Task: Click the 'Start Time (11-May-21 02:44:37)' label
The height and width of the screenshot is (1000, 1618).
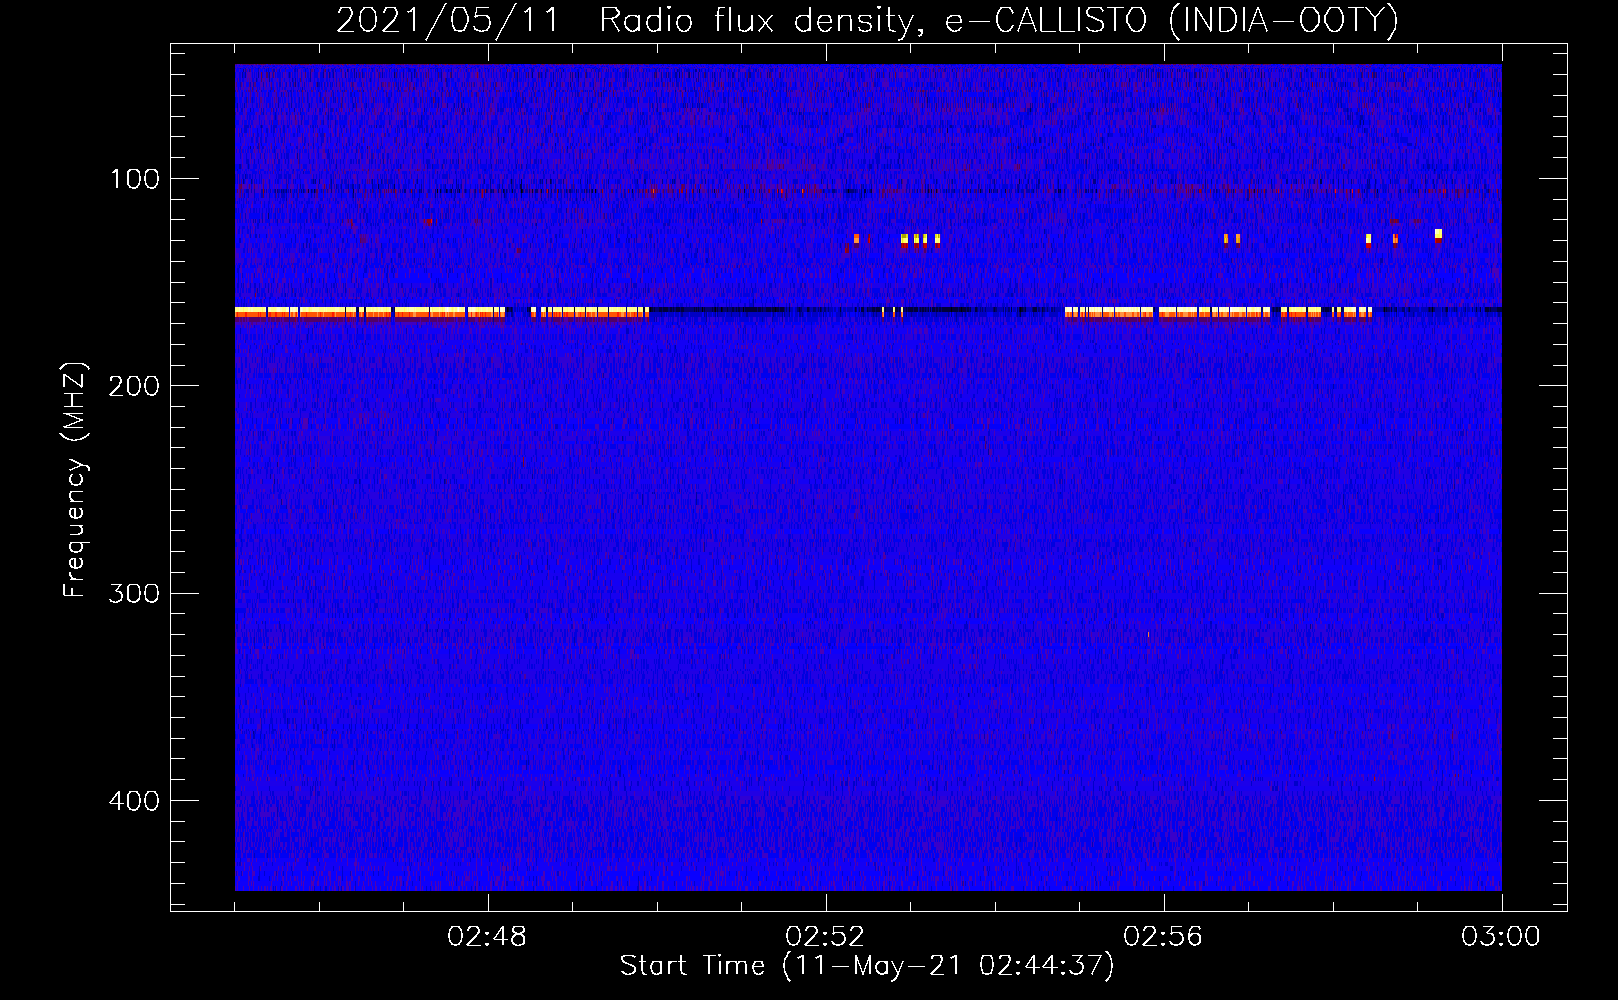Action: click(x=867, y=966)
